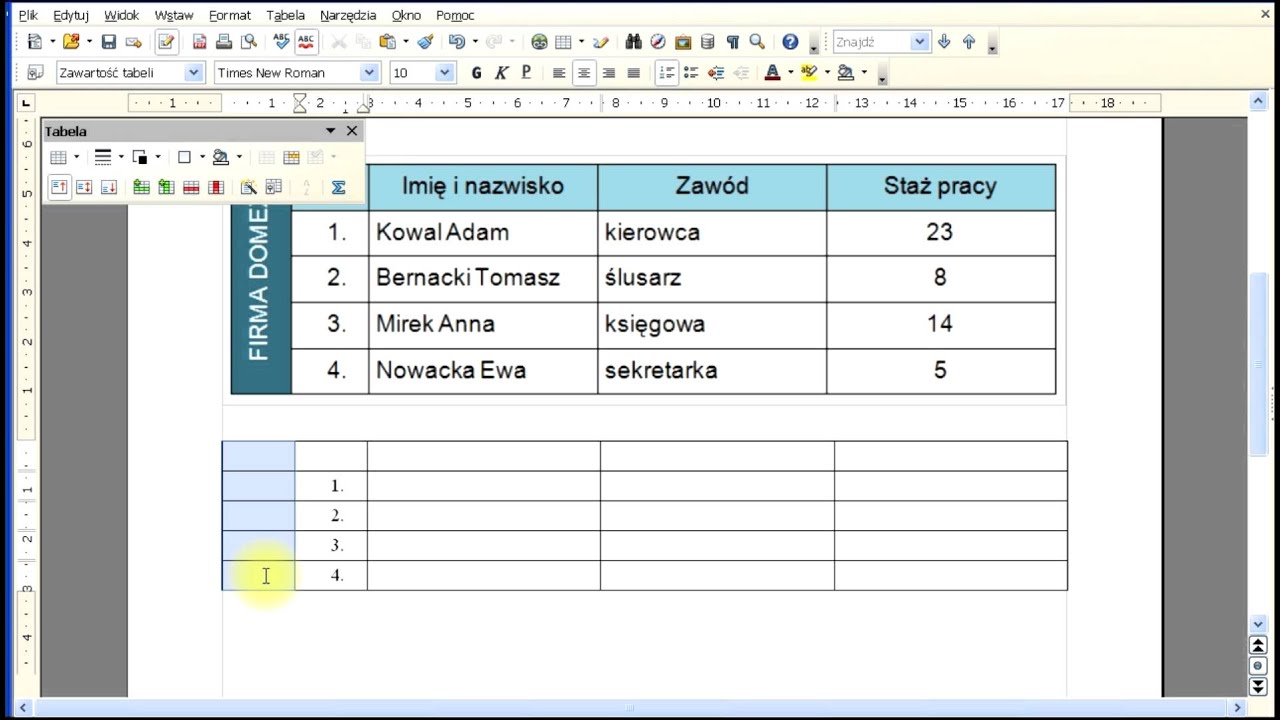Click the Zoom magnifier icon
This screenshot has height=720, width=1280.
click(x=757, y=42)
